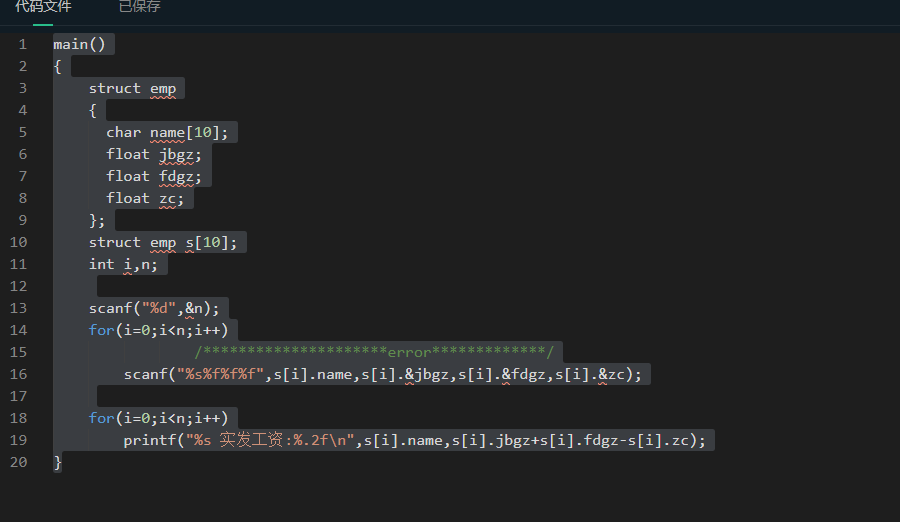The width and height of the screenshot is (900, 522).
Task: Click 'float fdgz;' code line
Action: click(x=154, y=176)
